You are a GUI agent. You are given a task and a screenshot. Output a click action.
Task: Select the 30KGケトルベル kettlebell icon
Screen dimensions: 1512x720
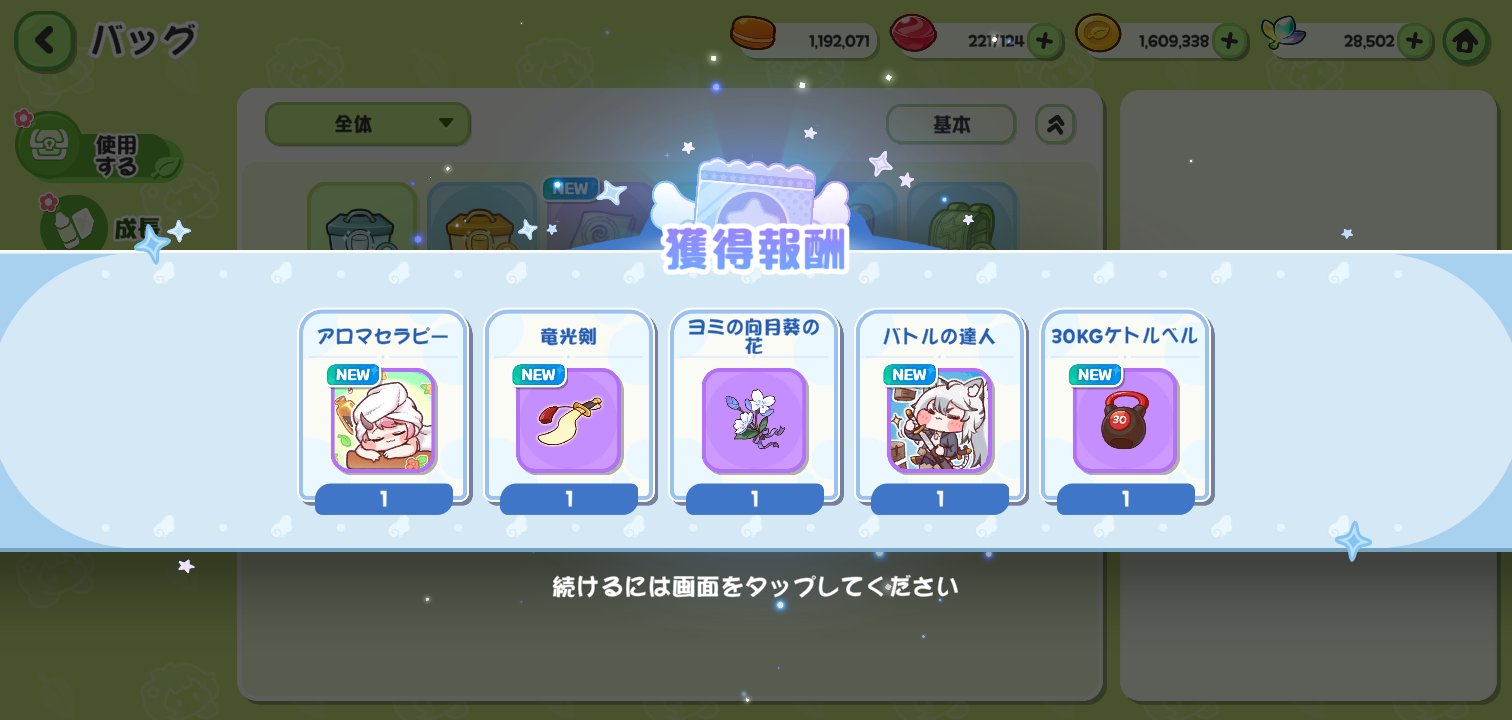pos(1126,421)
